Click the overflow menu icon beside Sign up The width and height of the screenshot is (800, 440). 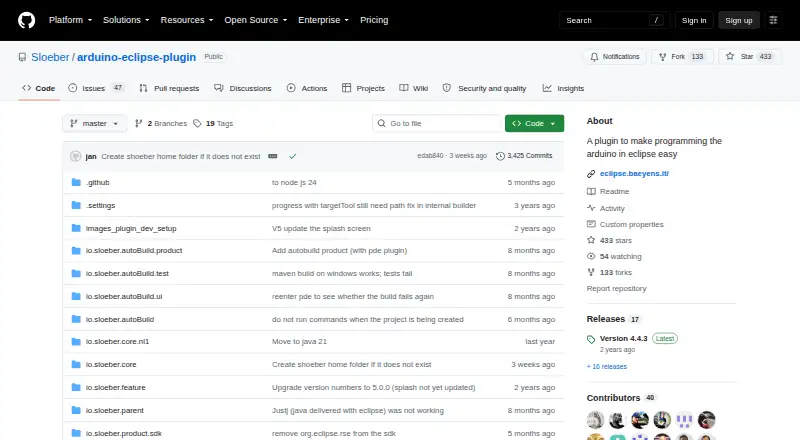coord(773,20)
